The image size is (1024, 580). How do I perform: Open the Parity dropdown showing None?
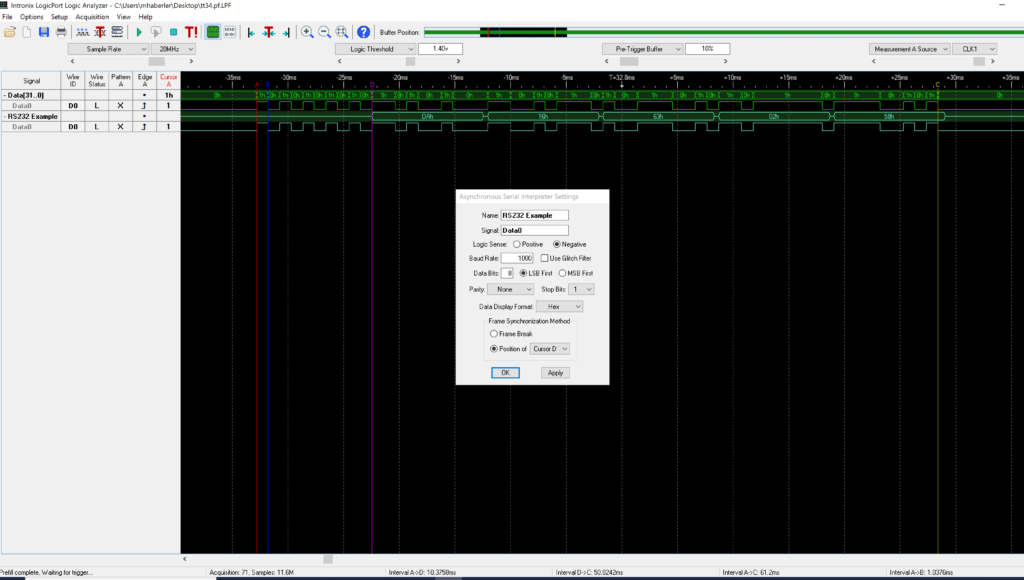click(x=511, y=289)
